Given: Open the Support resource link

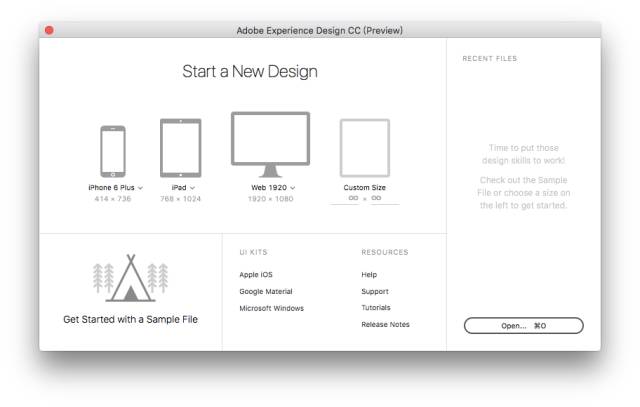Looking at the screenshot, I should (374, 291).
